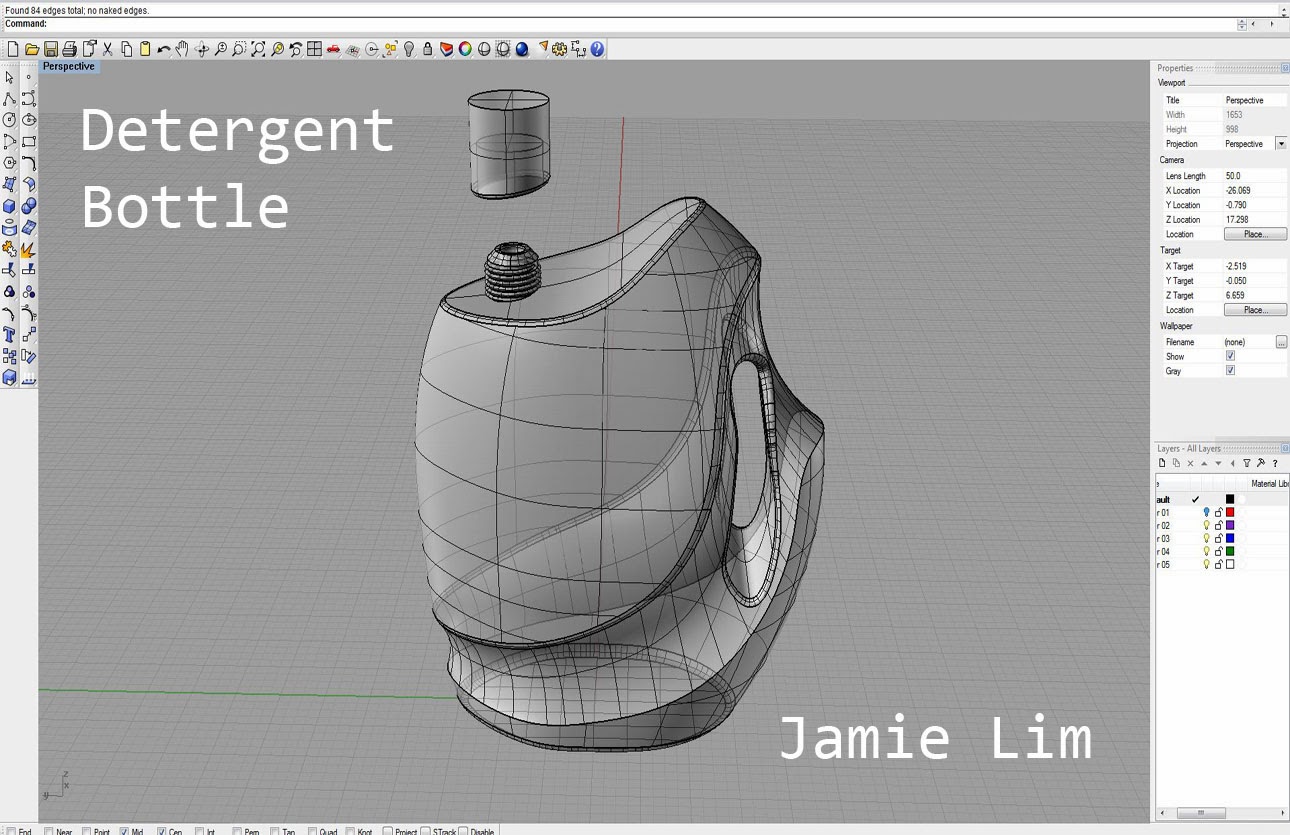Click the Lens Length value field

pyautogui.click(x=1255, y=176)
